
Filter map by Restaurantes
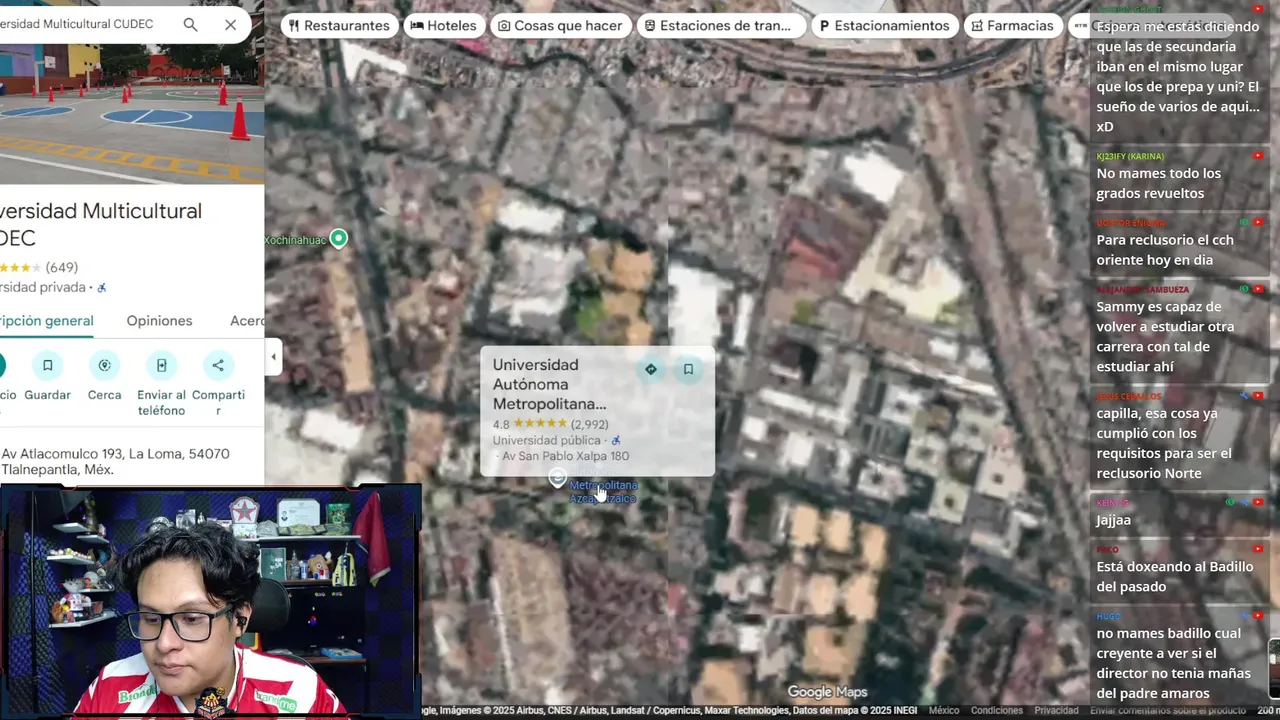(338, 25)
